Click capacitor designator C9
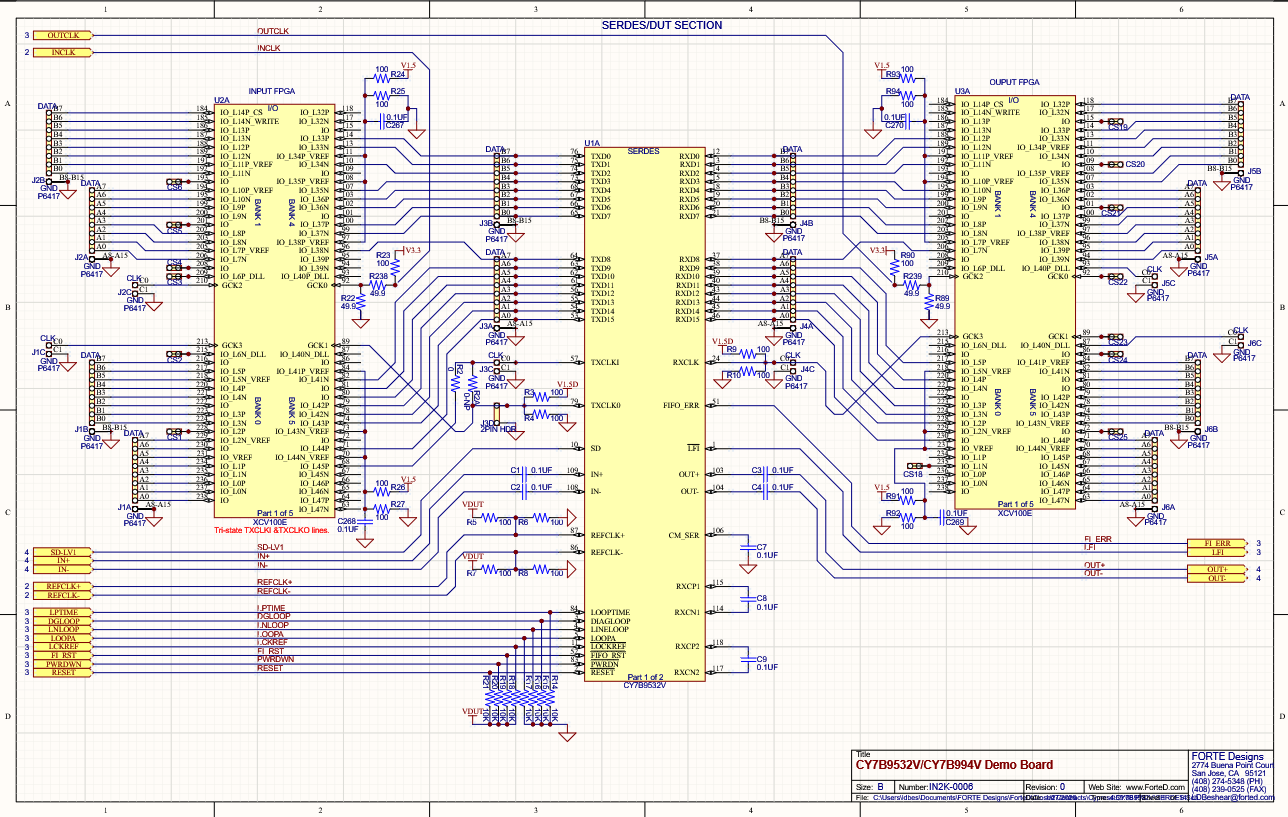 [762, 659]
